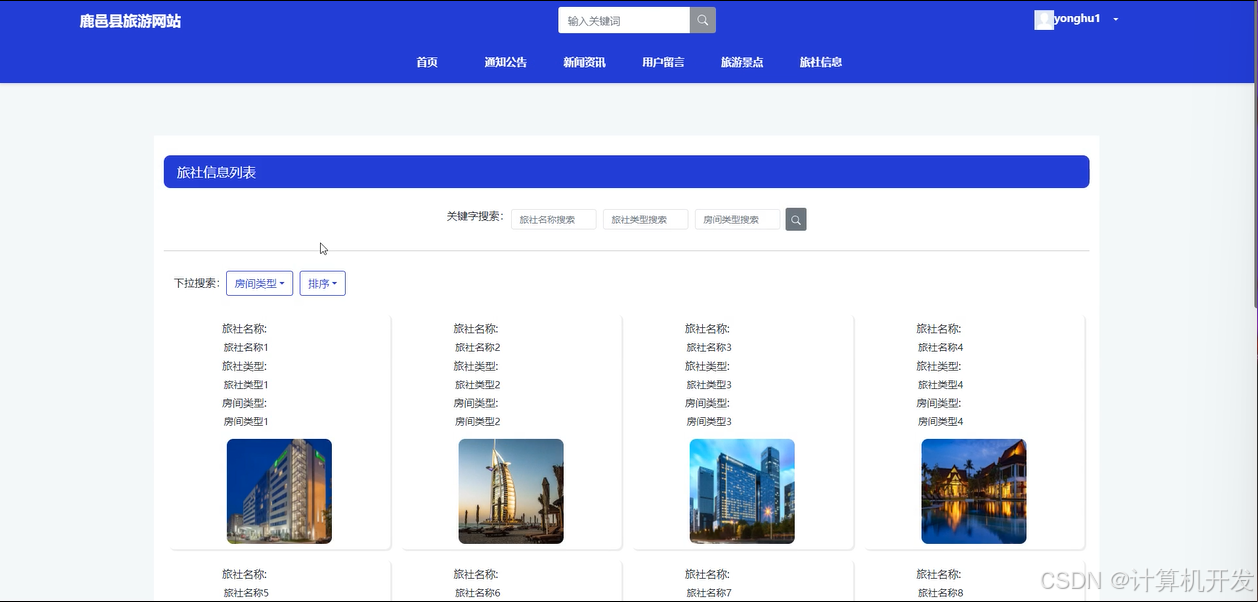Click the text 旅社类型2
Screen dimensions: 1258x602
click(x=477, y=384)
